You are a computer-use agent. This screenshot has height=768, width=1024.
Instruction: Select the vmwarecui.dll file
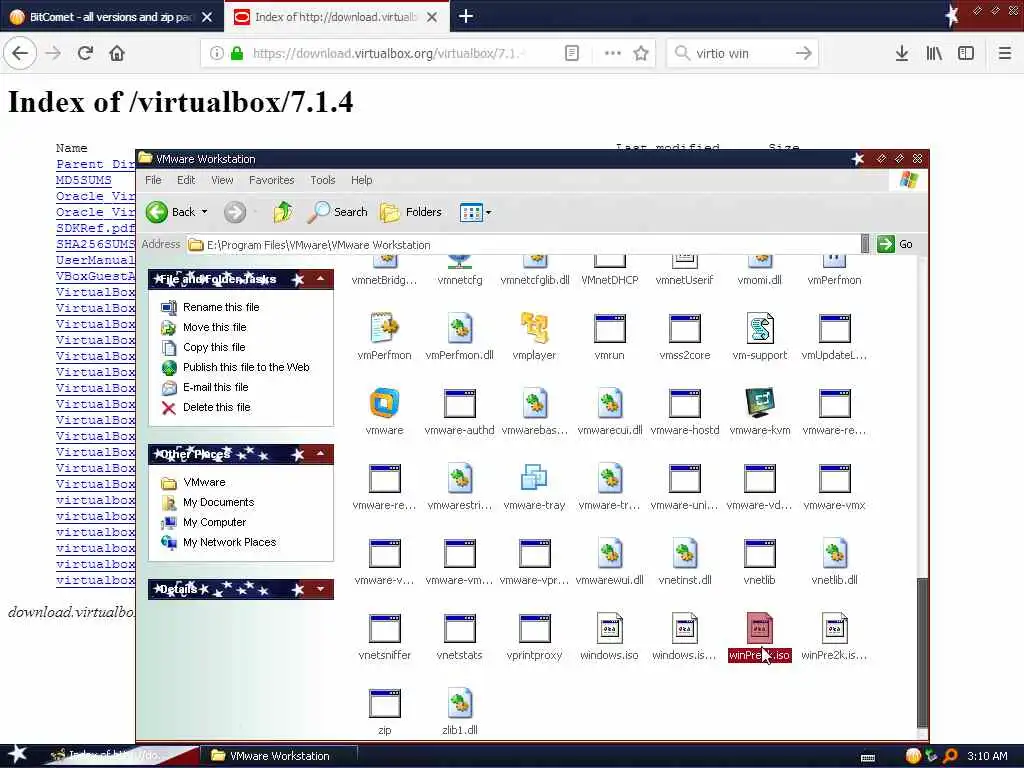pos(609,403)
